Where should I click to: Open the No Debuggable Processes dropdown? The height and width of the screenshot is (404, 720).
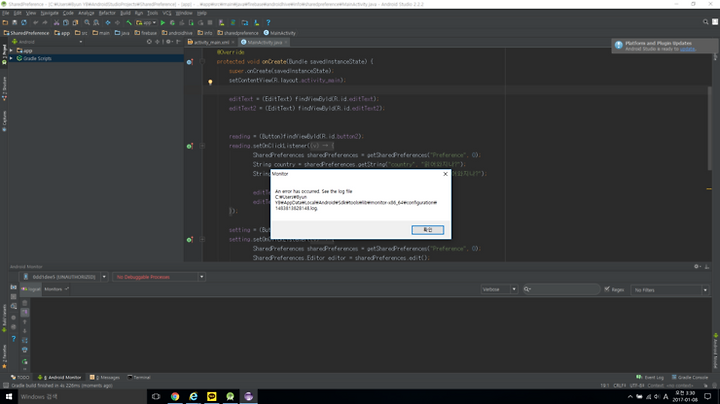click(158, 277)
